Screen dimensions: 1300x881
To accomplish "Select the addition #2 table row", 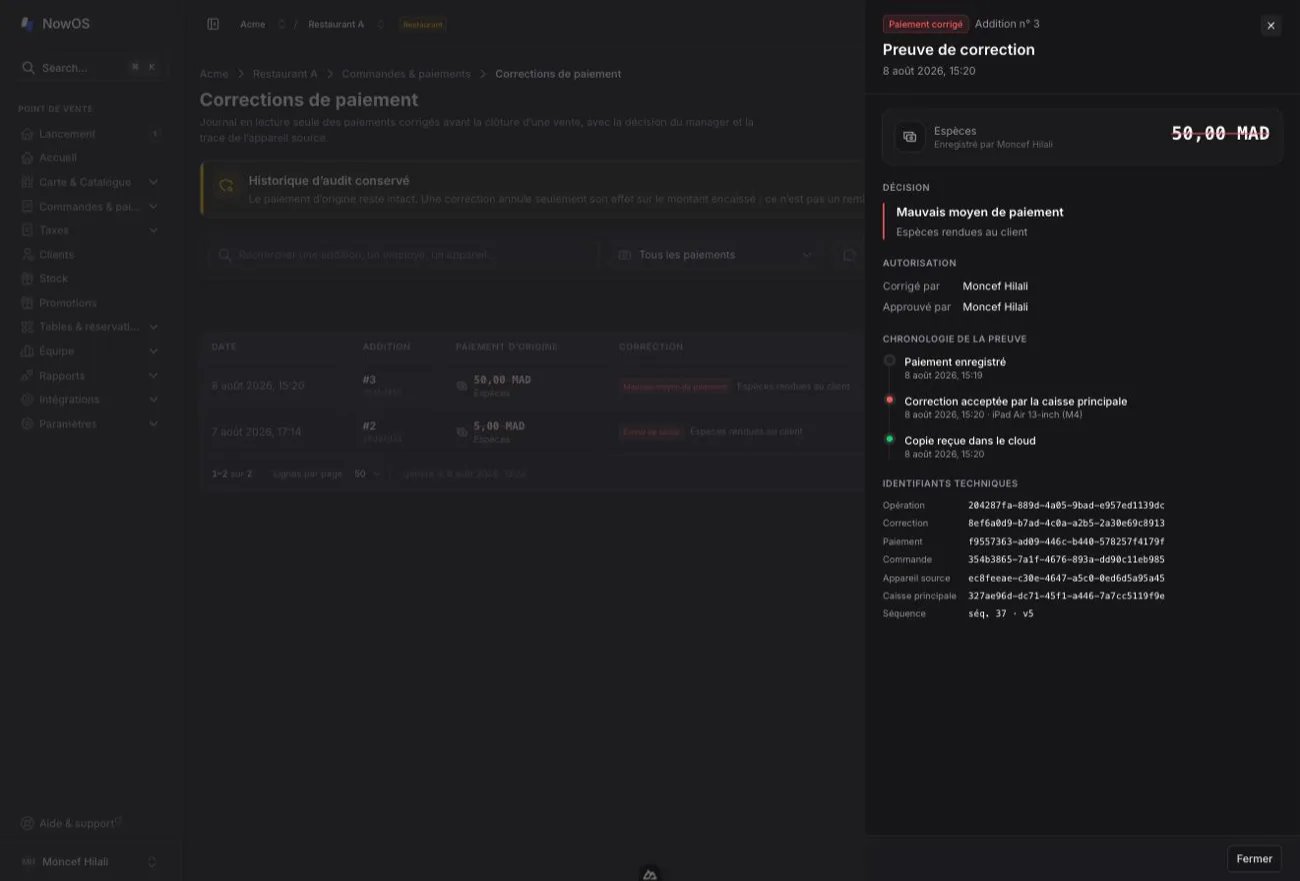I will tap(532, 432).
